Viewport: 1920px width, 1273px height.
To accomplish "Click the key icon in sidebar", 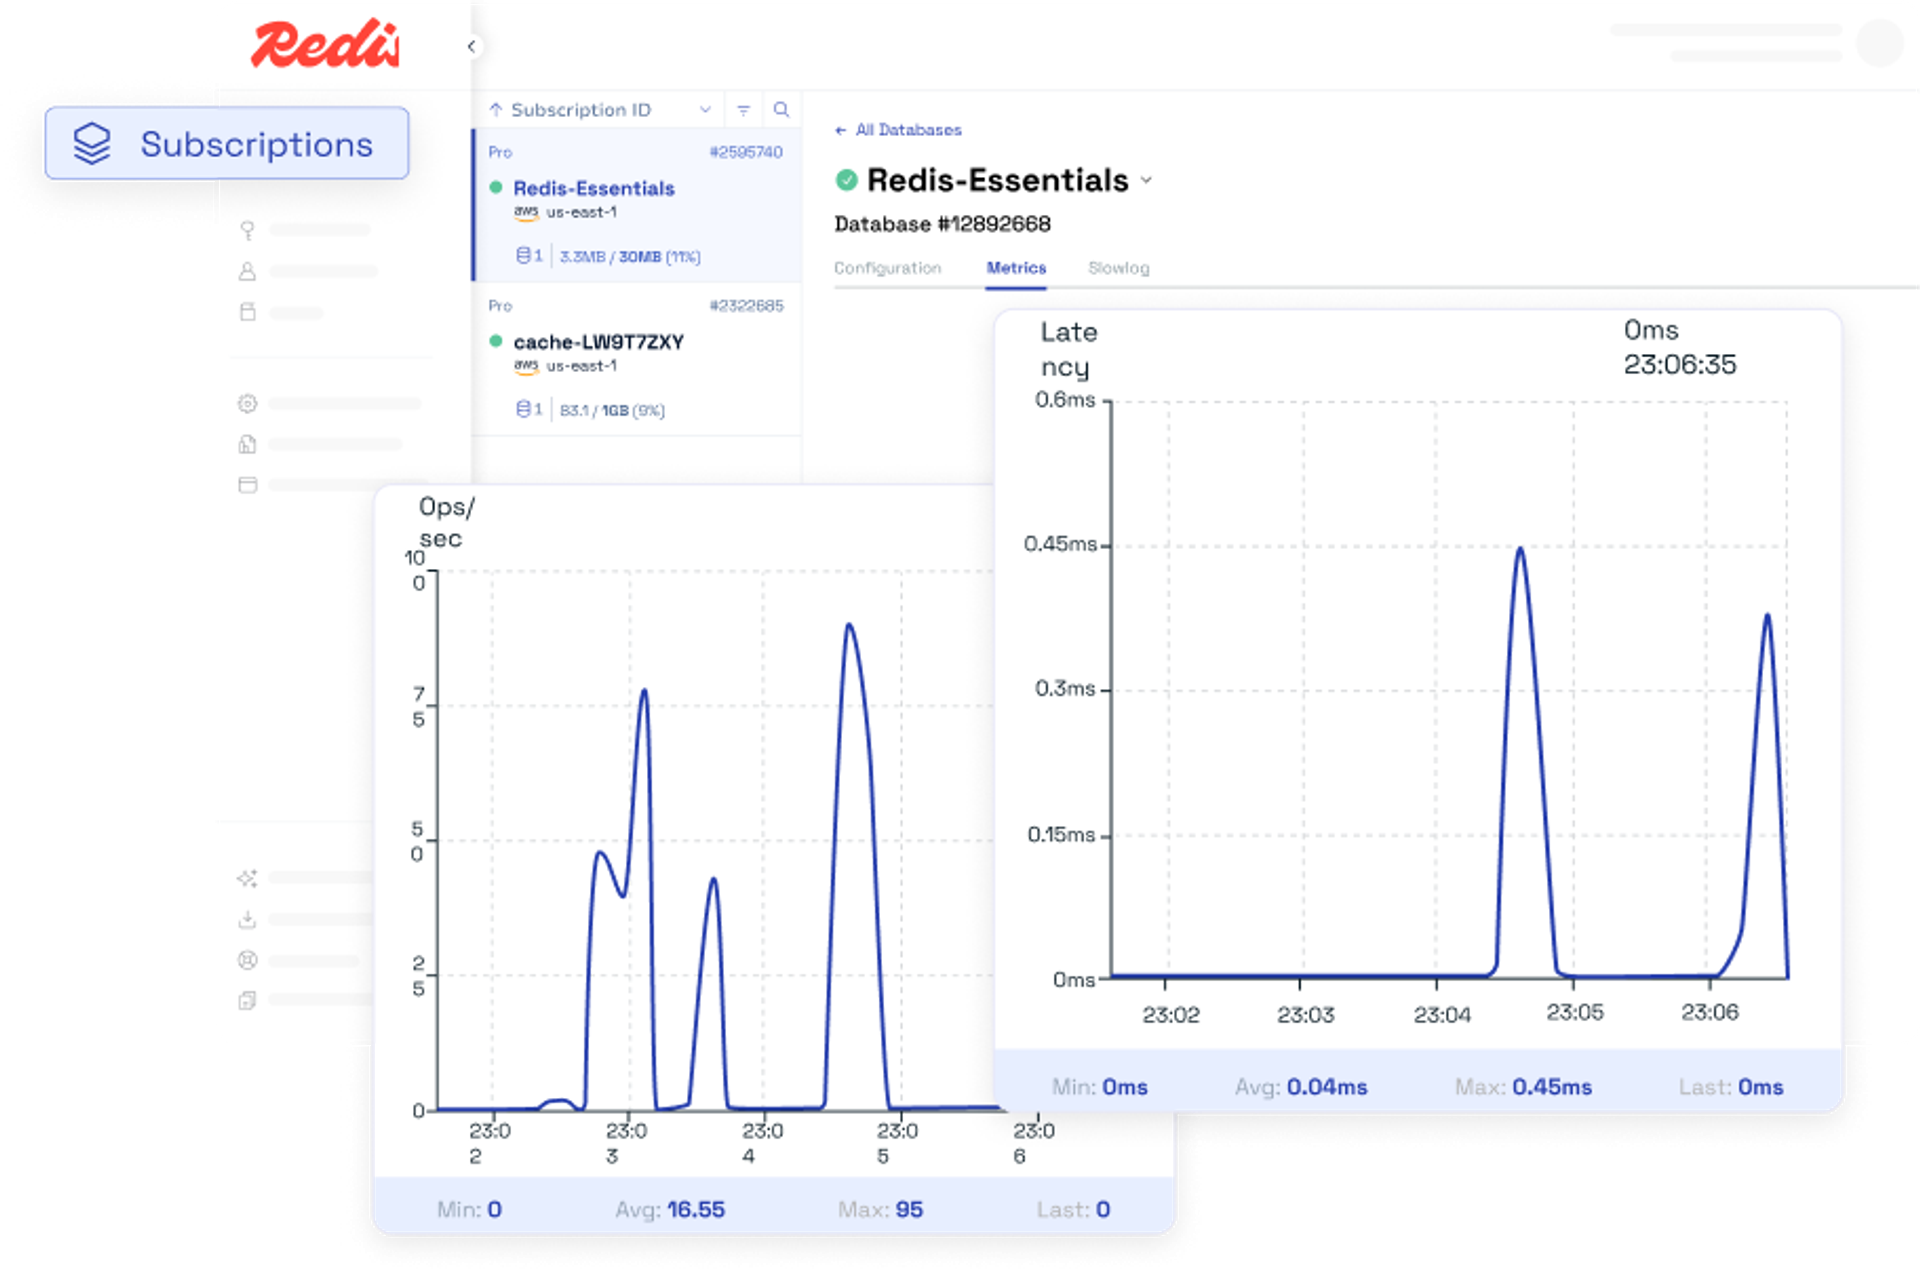I will point(247,230).
